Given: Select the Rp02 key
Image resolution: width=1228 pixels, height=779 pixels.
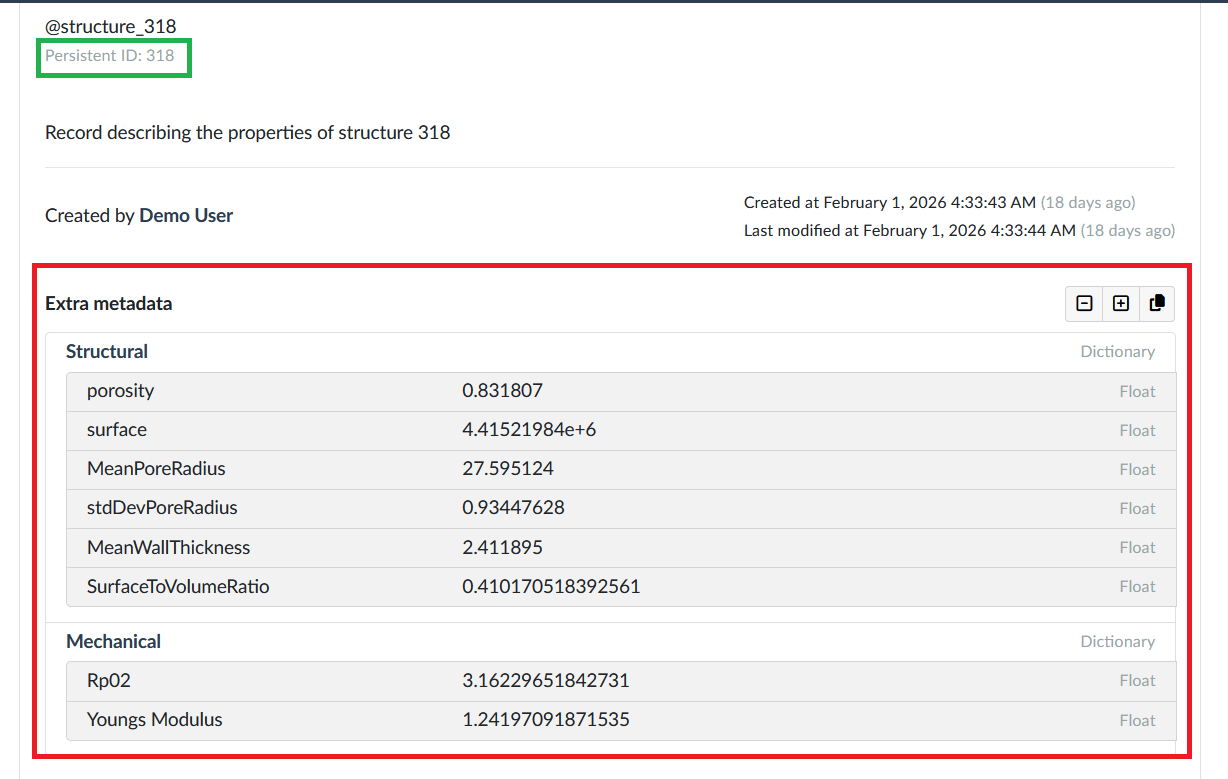Looking at the screenshot, I should tap(109, 681).
